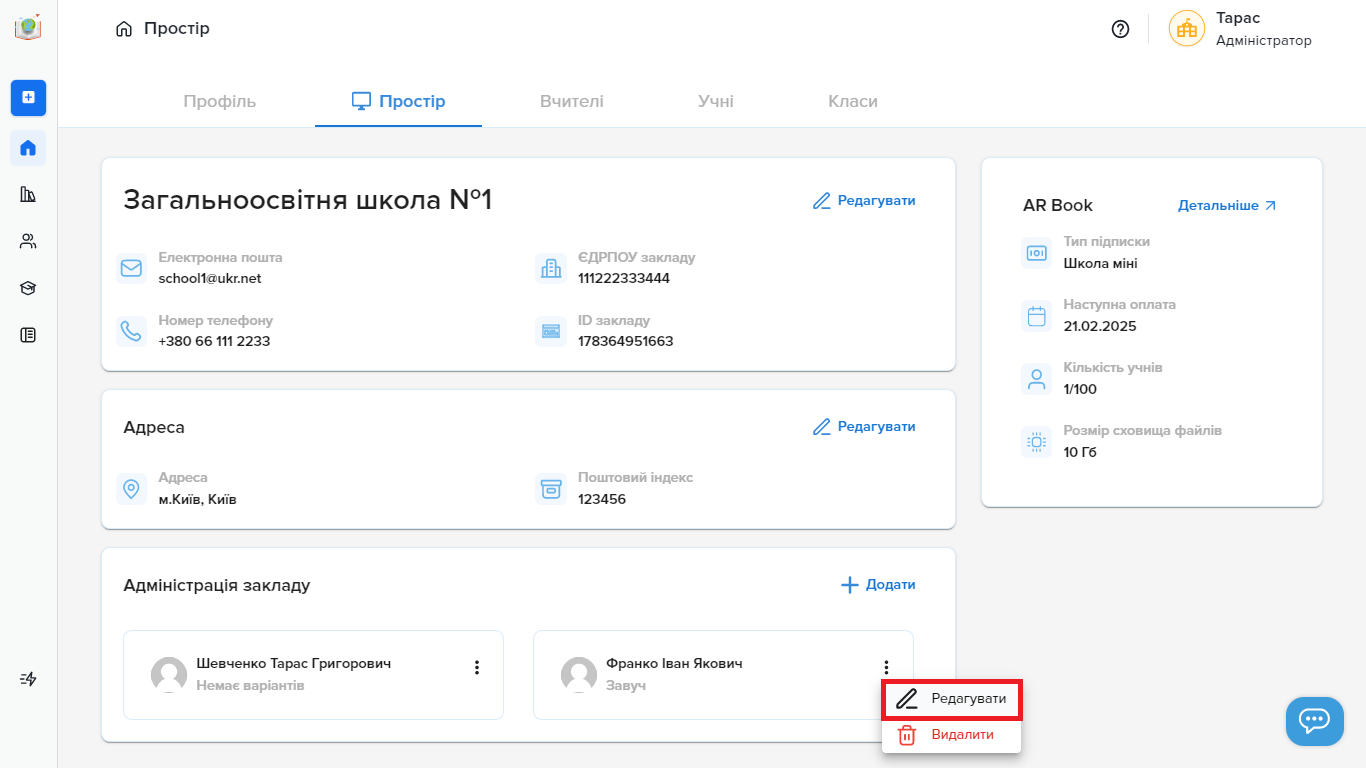
Task: Switch to the Класи tab
Action: click(852, 101)
